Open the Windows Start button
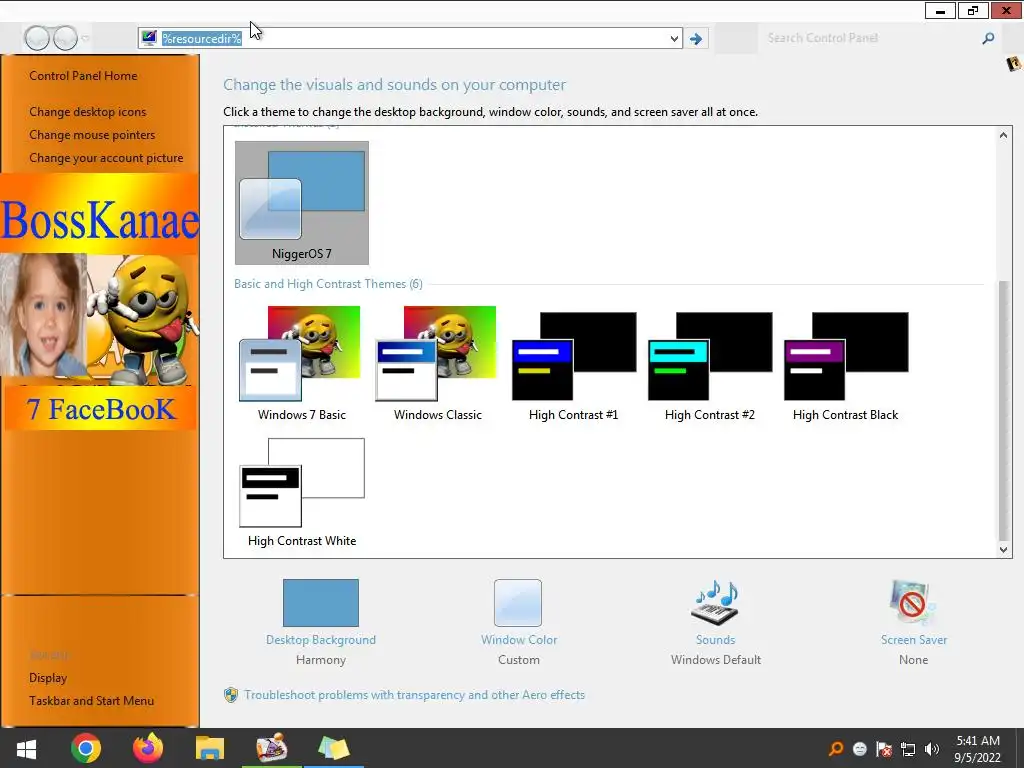The image size is (1024, 768). click(x=26, y=748)
